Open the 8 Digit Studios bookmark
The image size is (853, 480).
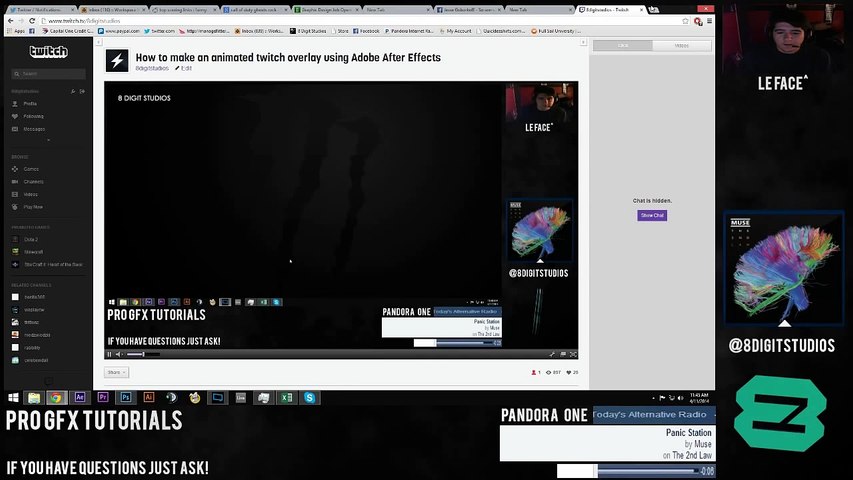coord(308,31)
